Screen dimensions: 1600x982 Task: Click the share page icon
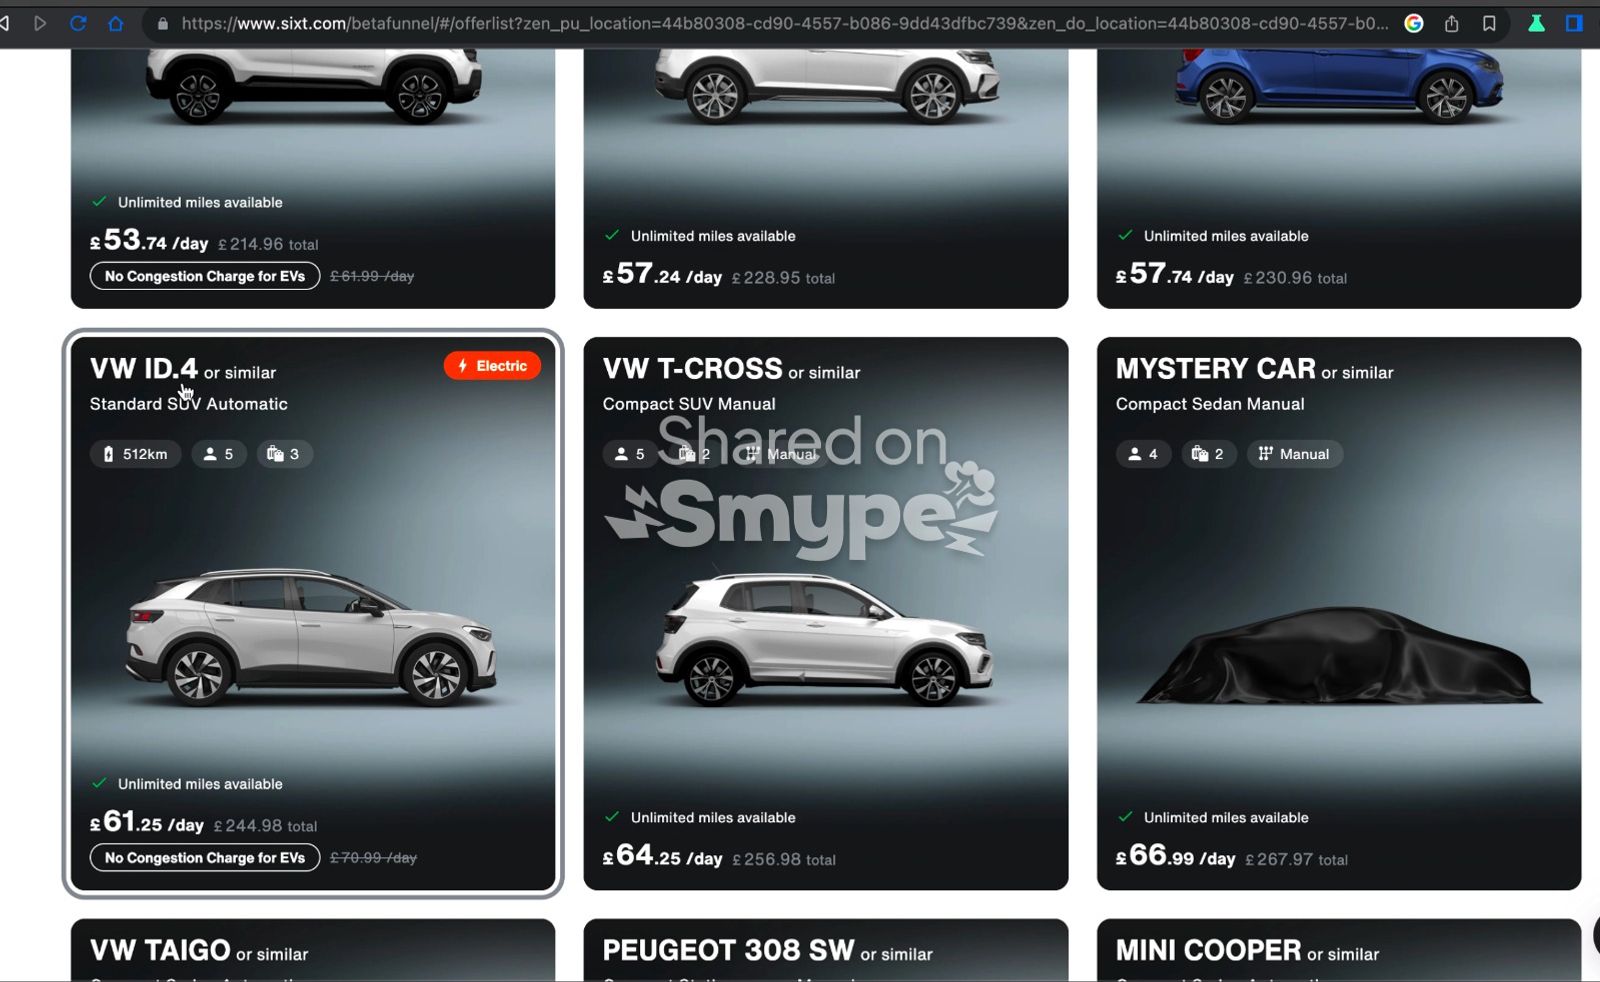(1452, 23)
